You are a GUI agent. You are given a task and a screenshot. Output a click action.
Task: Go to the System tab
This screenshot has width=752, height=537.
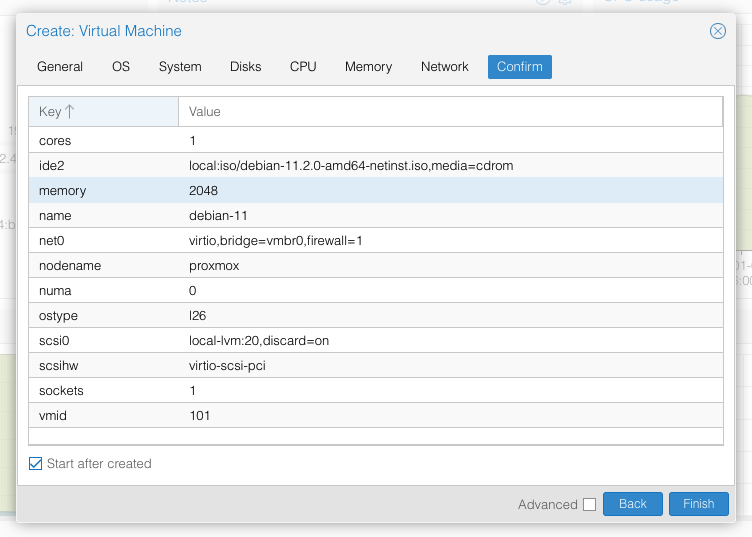point(180,67)
